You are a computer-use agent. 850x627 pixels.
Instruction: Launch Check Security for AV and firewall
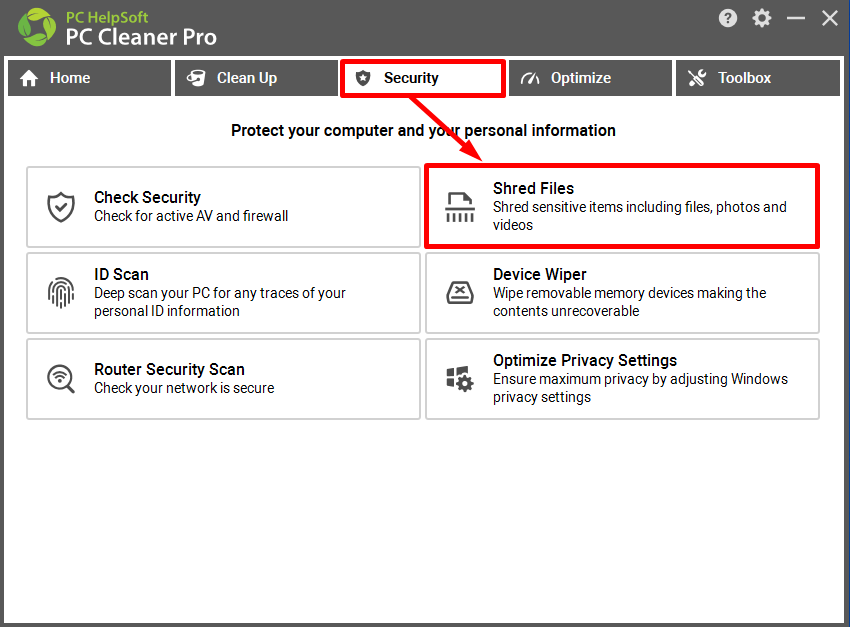coord(223,207)
